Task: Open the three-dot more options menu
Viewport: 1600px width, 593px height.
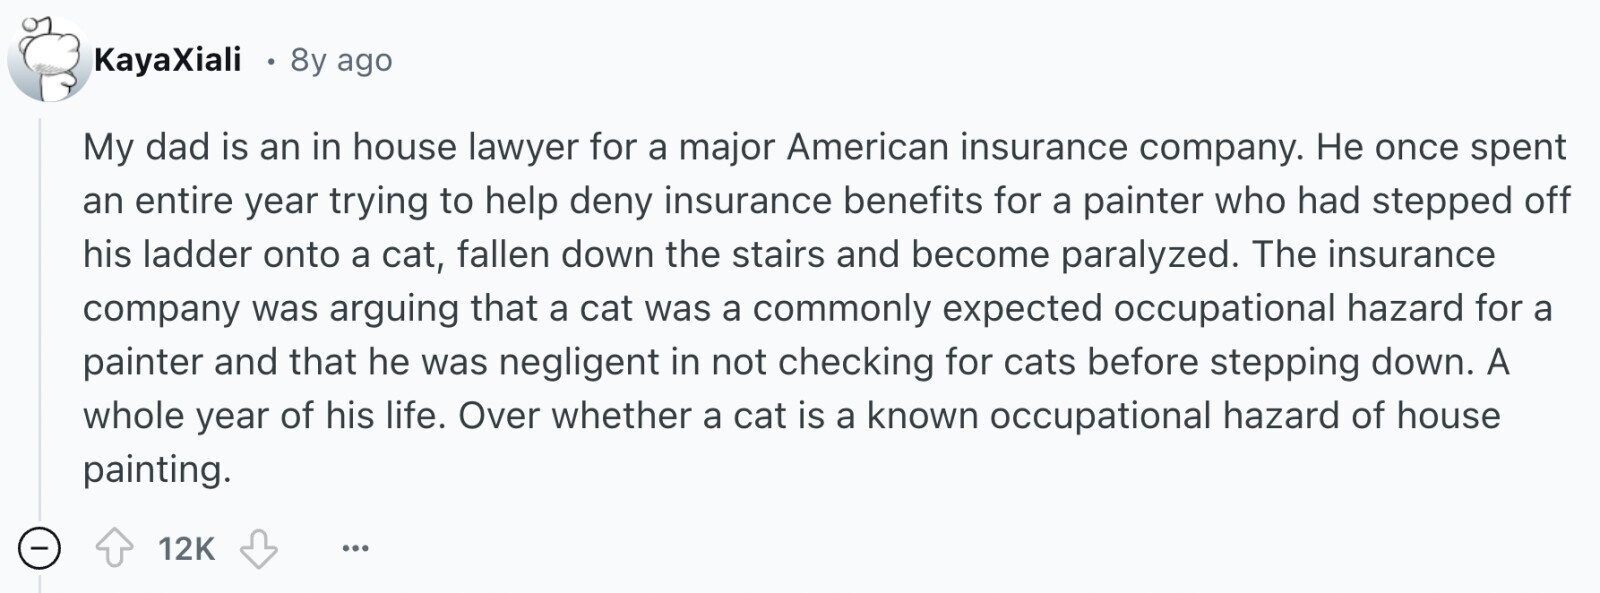Action: point(355,549)
